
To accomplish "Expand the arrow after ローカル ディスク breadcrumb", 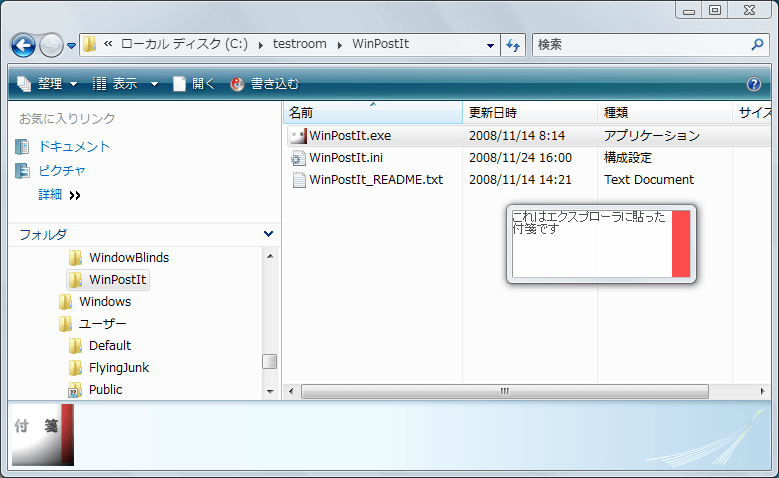I will pyautogui.click(x=261, y=45).
